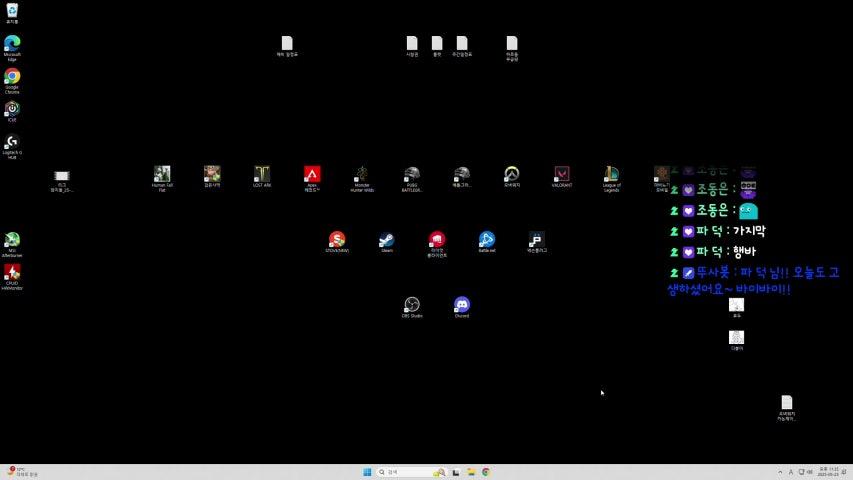Viewport: 853px width, 480px height.
Task: Select the text file at the desktop bottom right
Action: [786, 408]
